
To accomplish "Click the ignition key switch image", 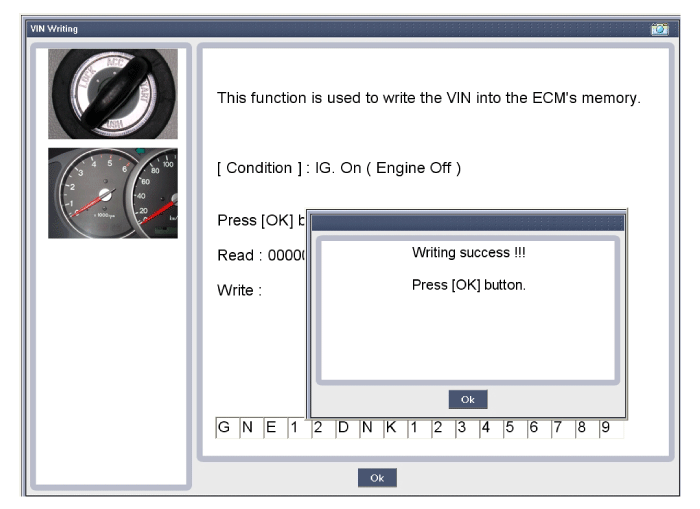I will coord(113,93).
